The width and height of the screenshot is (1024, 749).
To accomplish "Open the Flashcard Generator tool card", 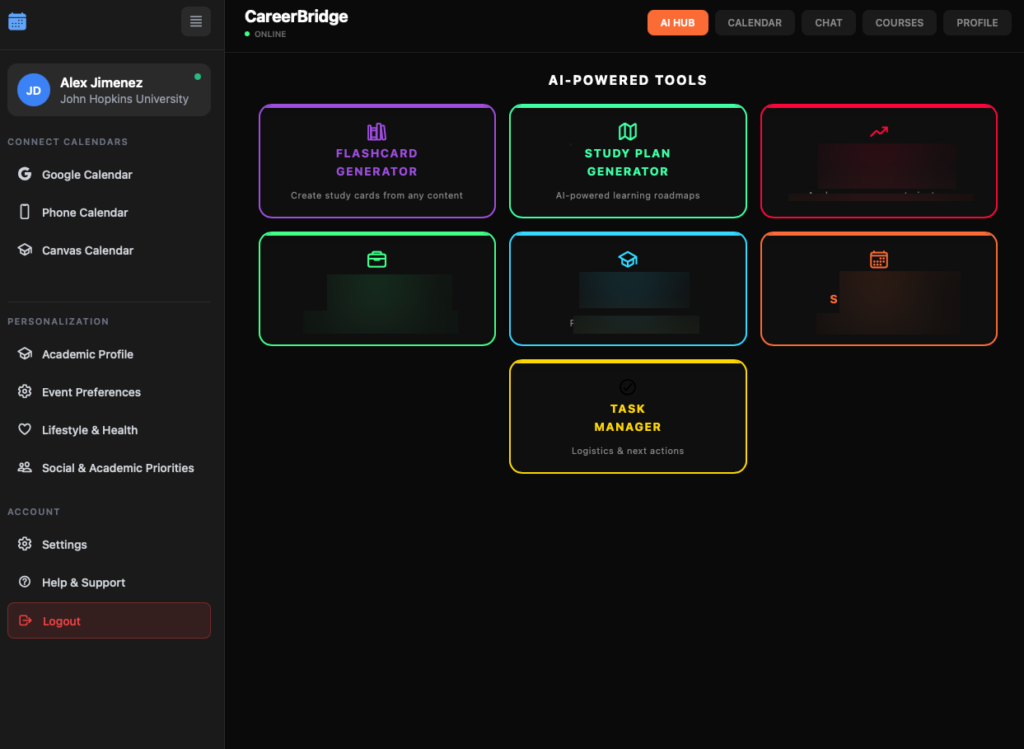I will click(377, 161).
